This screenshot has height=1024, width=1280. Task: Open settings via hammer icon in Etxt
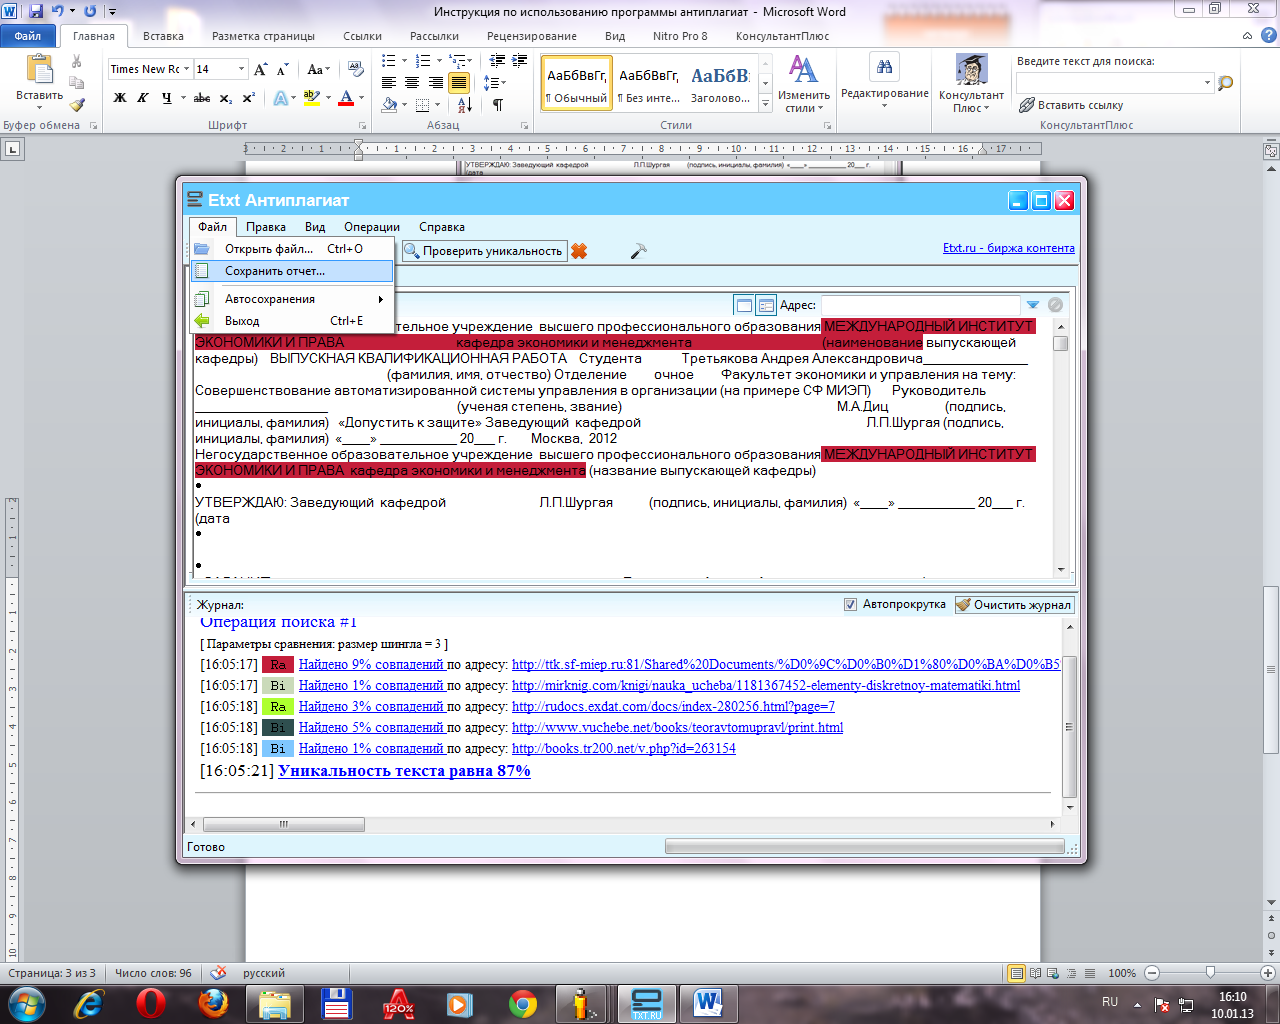tap(638, 251)
